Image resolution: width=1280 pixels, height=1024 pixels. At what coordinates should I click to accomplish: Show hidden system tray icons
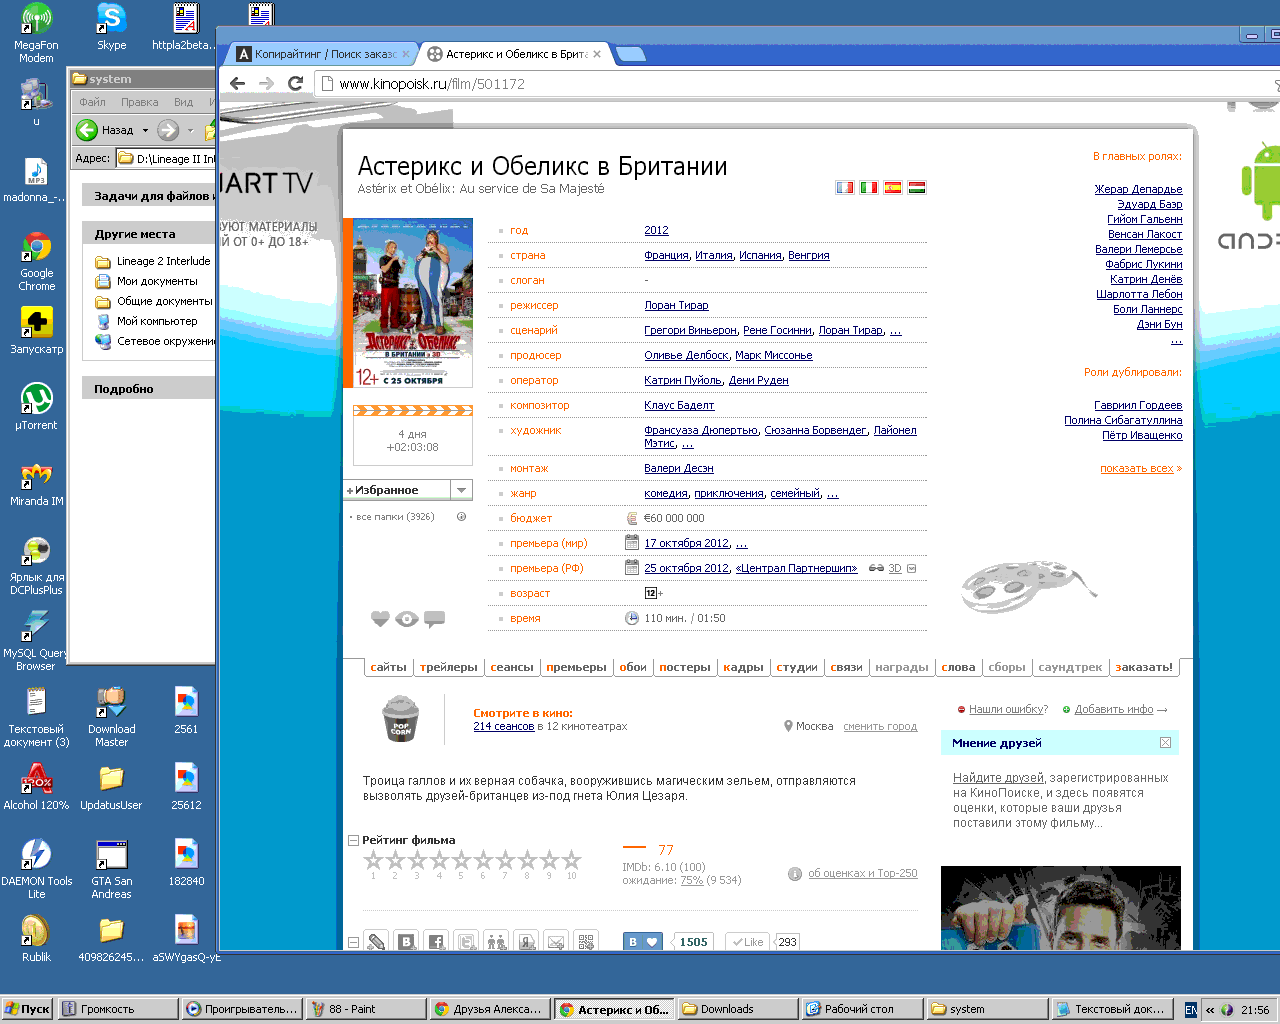(x=1210, y=1010)
